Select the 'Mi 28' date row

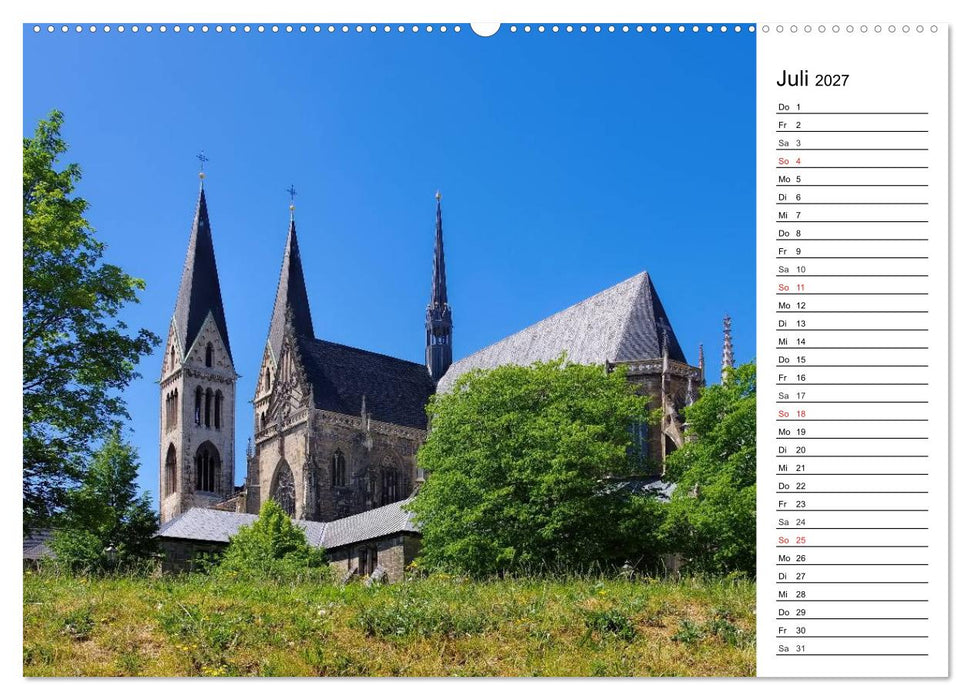(852, 594)
